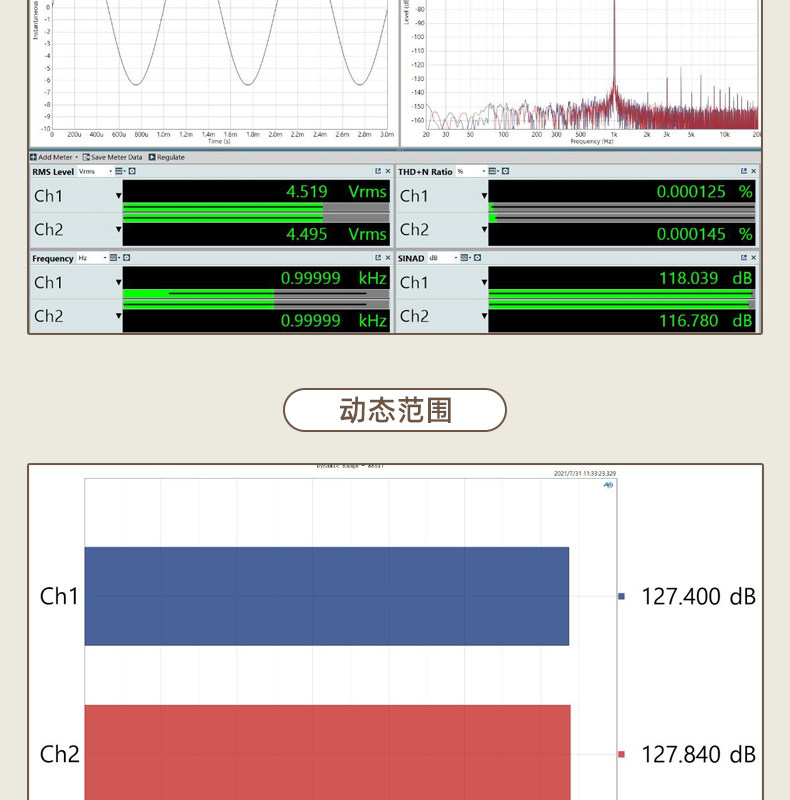This screenshot has height=800, width=790.
Task: Click the RMS Level auto-range square icon
Action: [x=132, y=171]
